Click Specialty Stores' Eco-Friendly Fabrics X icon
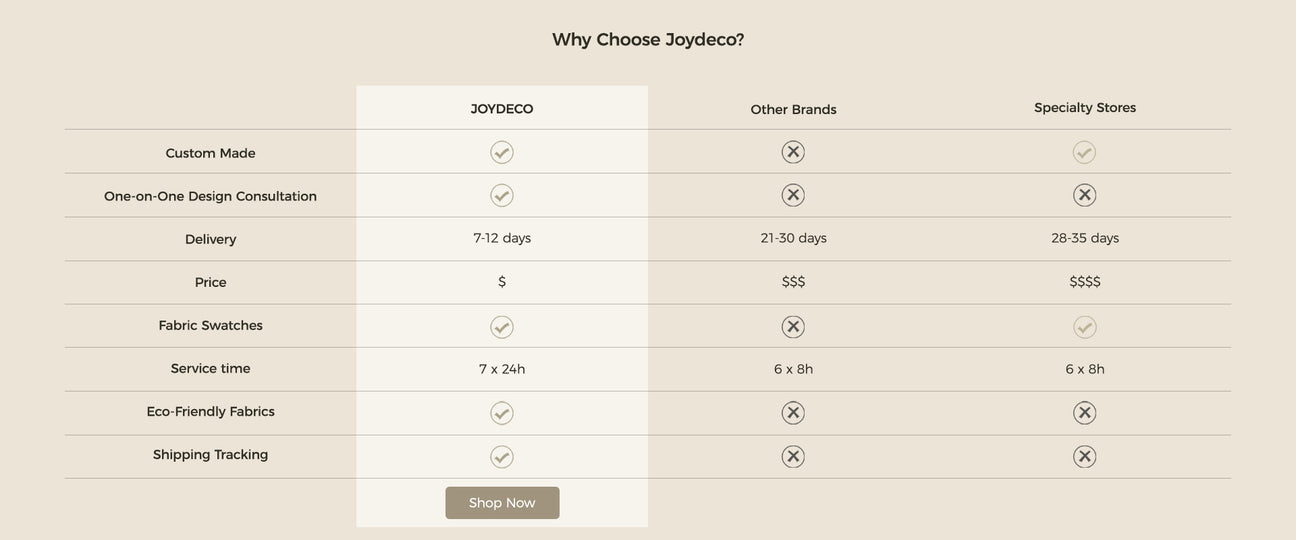Screen dimensions: 1296x540 (1084, 413)
